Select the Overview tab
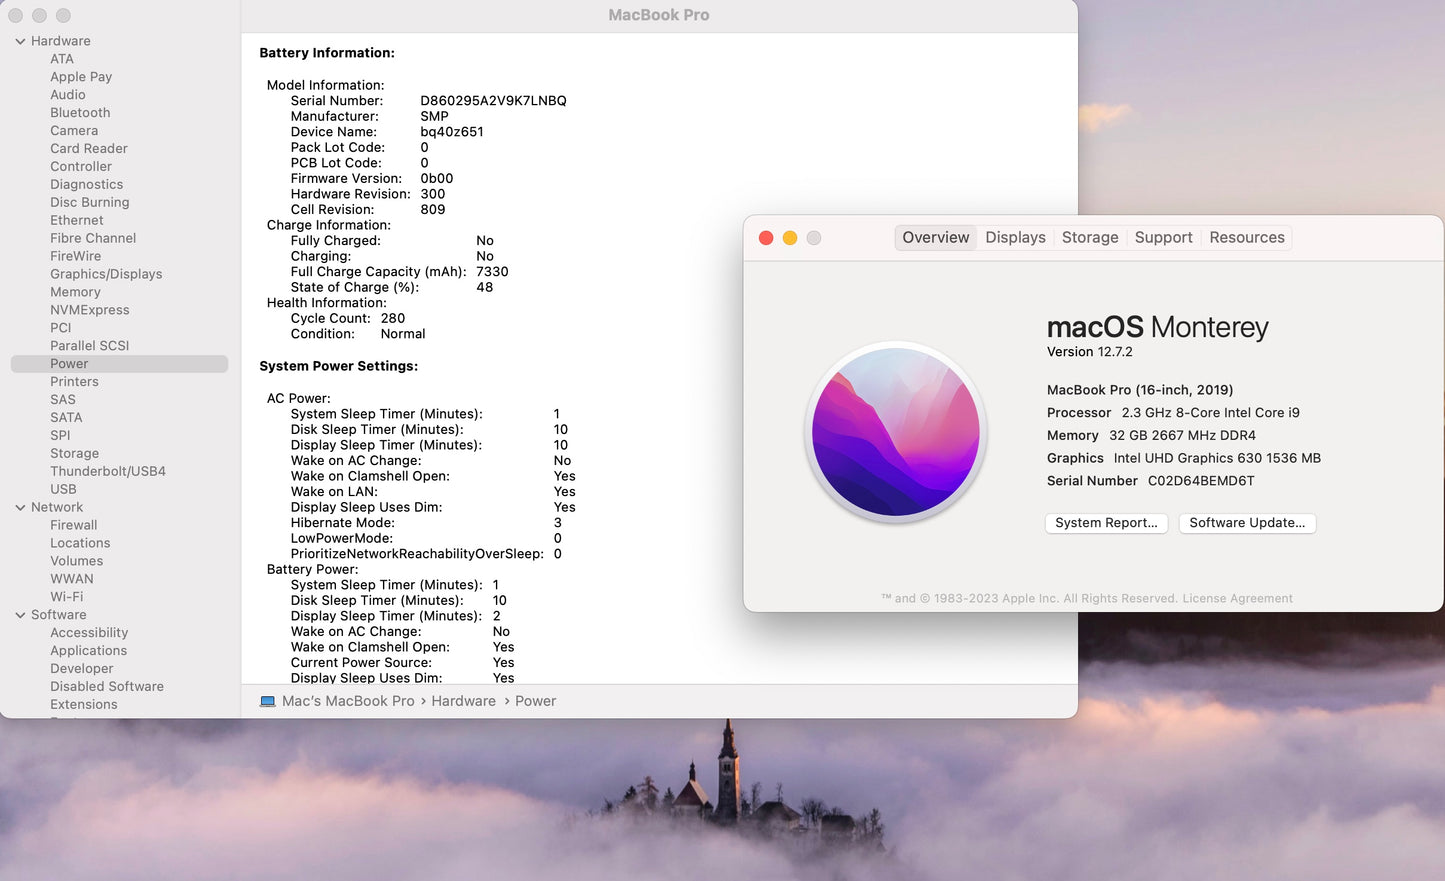1445x881 pixels. pyautogui.click(x=935, y=237)
